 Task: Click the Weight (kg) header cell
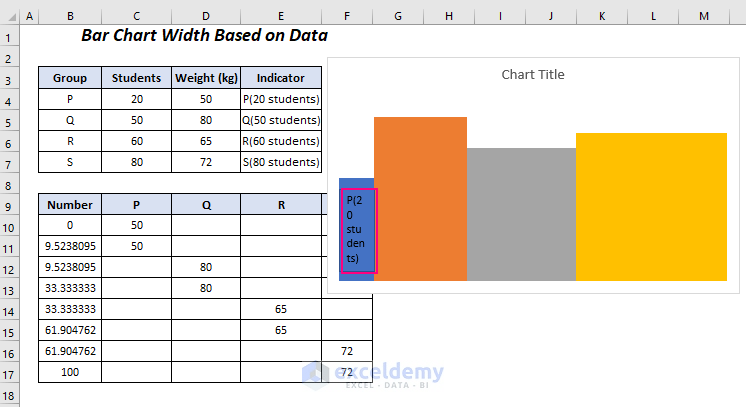(x=206, y=78)
